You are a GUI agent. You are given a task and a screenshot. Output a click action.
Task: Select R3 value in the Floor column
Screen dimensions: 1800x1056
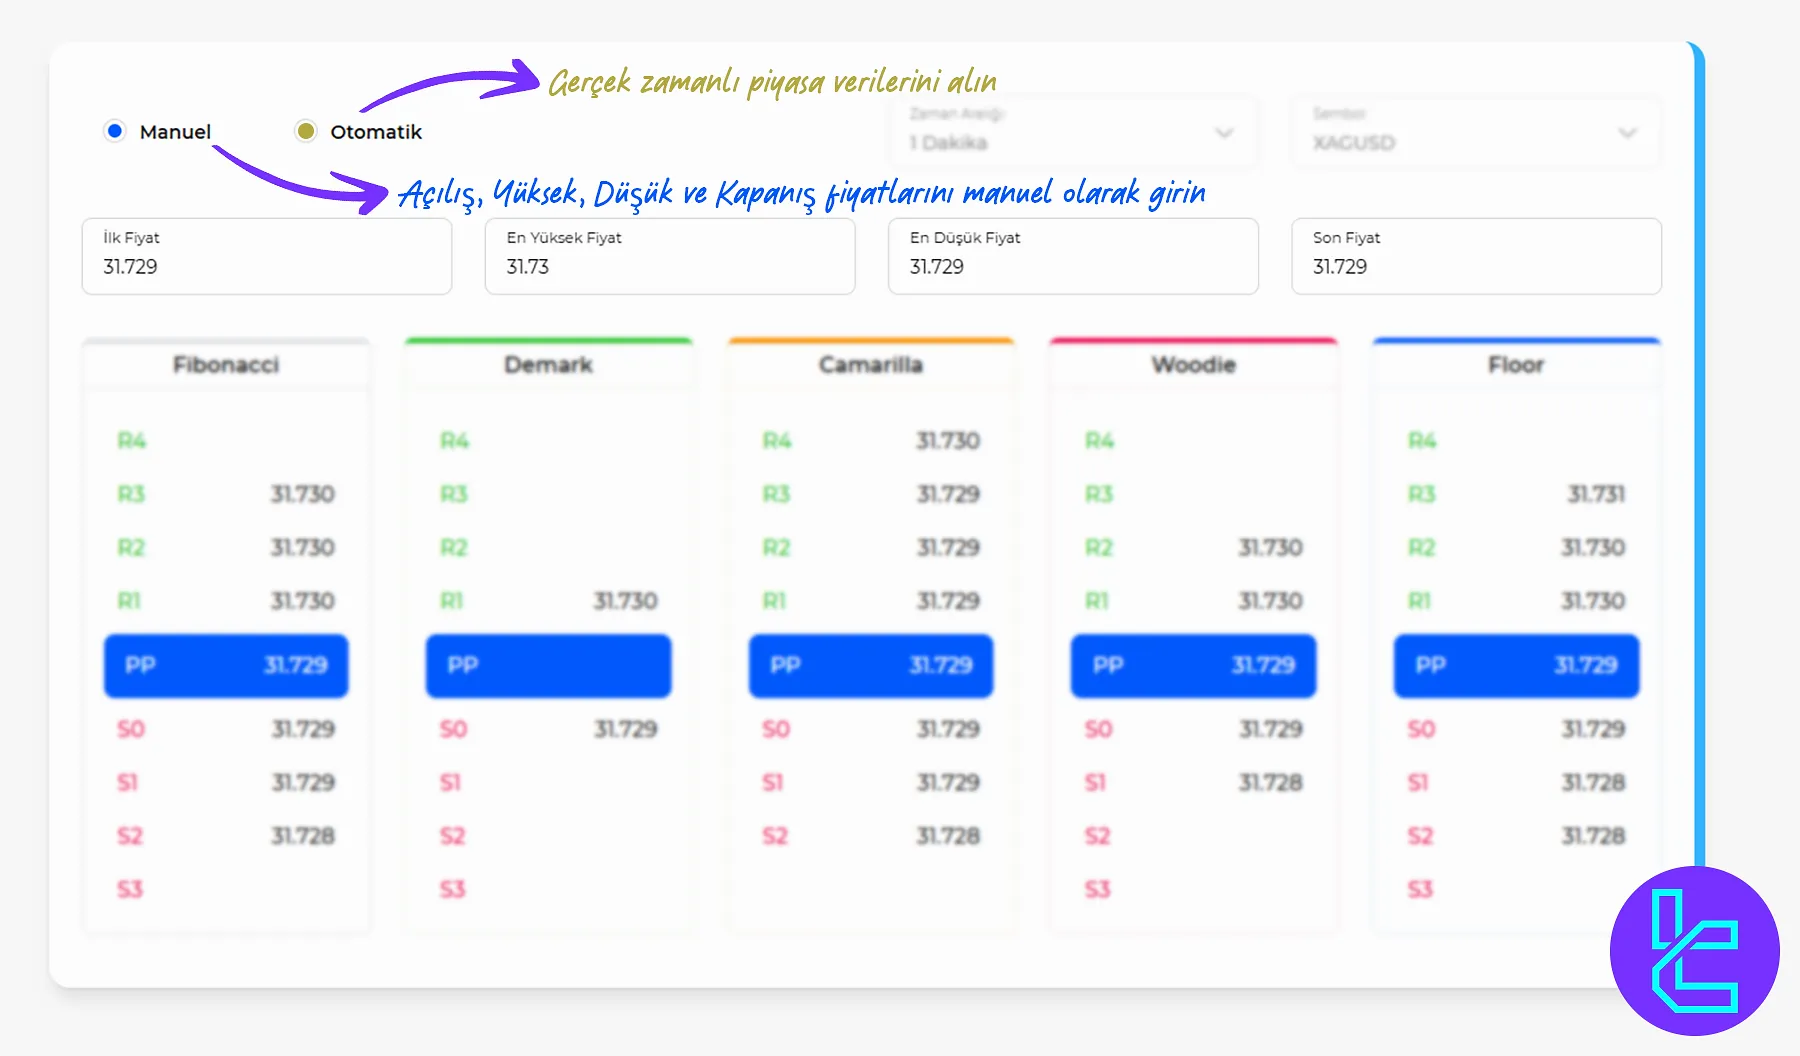[x=1594, y=493]
